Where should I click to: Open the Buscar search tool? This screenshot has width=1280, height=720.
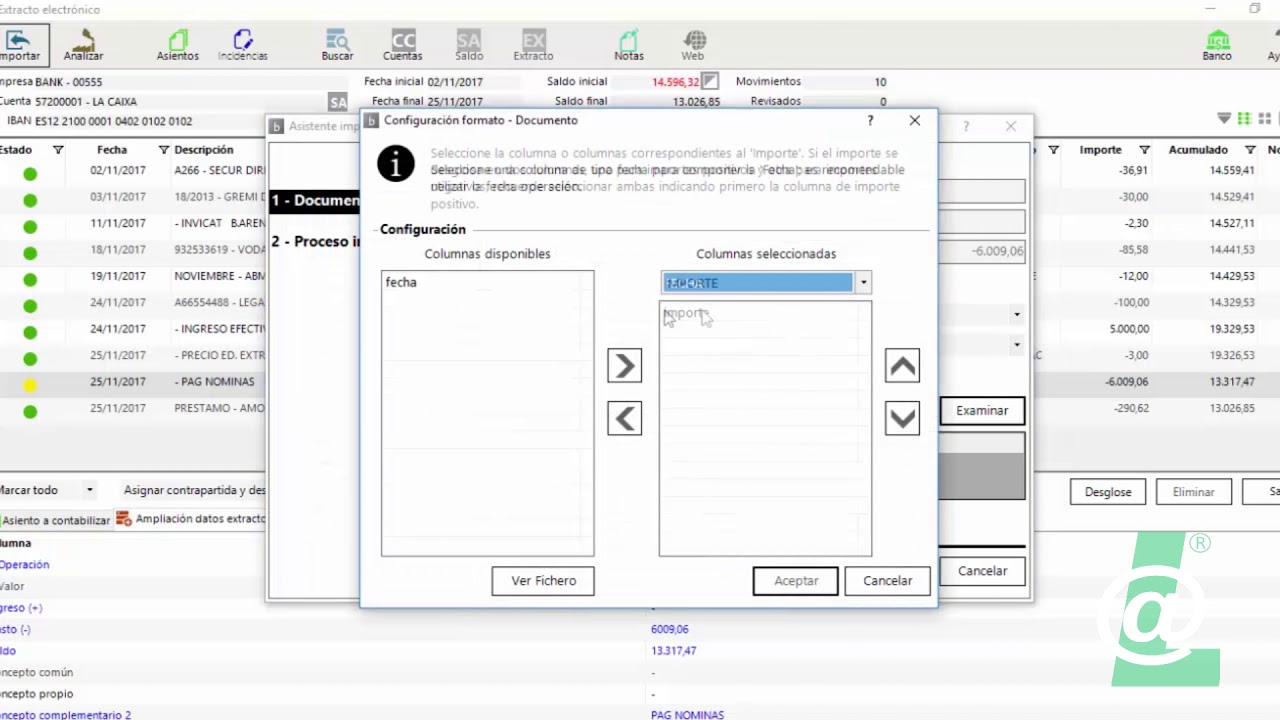tap(337, 45)
